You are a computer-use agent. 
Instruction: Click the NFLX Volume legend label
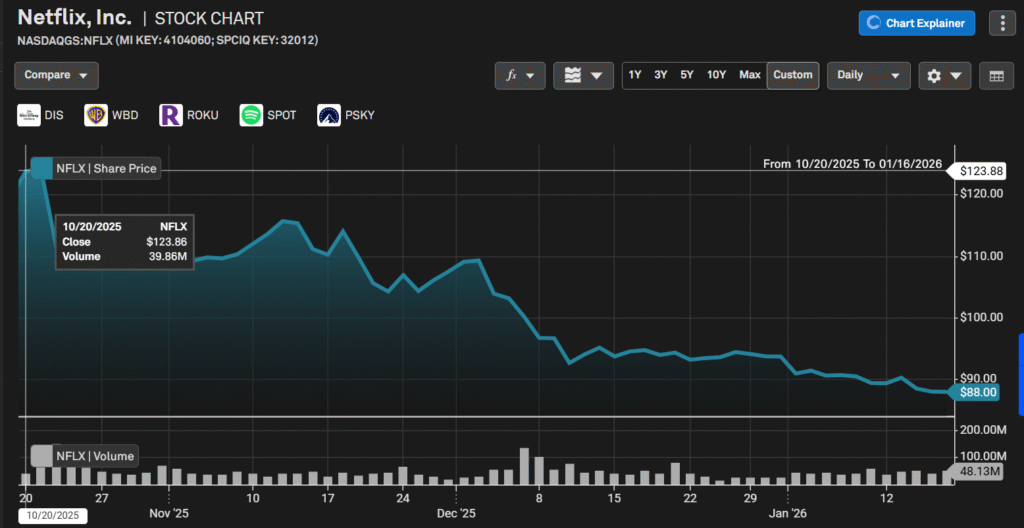(94, 456)
